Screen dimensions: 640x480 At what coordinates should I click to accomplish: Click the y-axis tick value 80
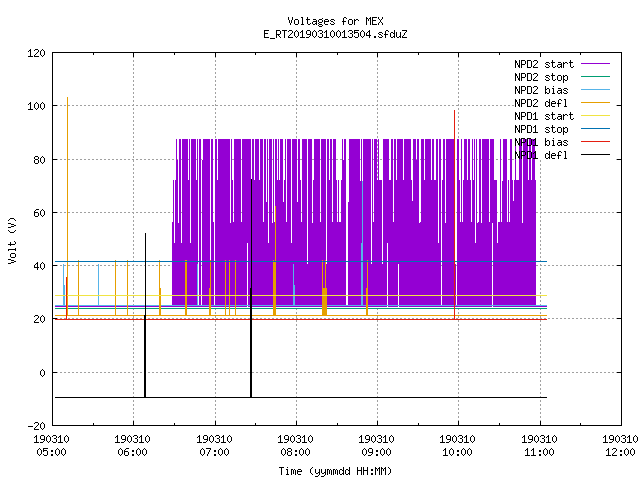[x=39, y=160]
